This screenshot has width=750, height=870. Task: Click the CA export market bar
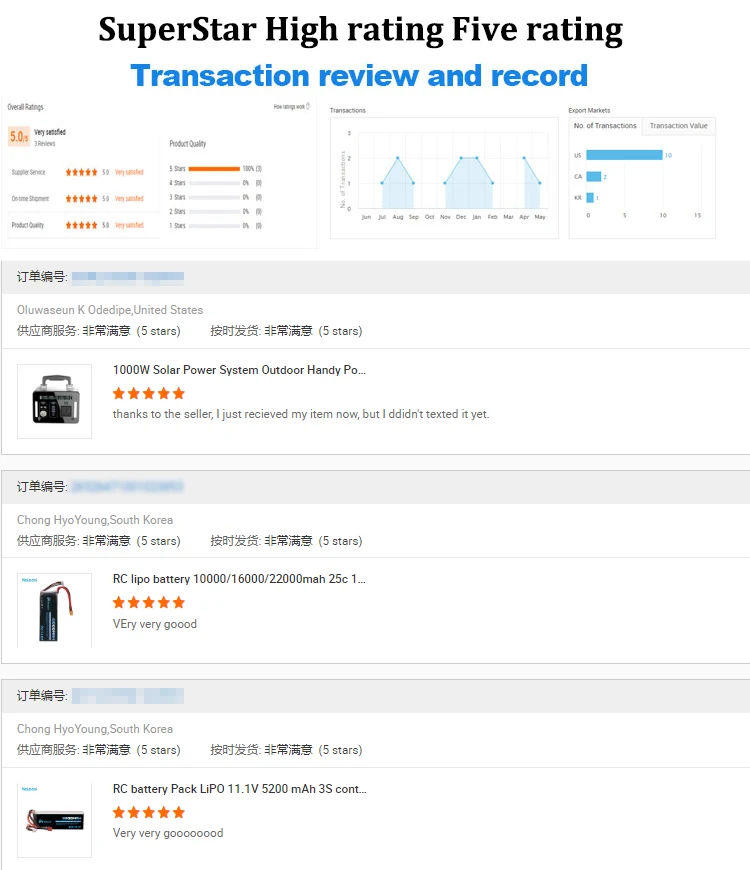[593, 176]
